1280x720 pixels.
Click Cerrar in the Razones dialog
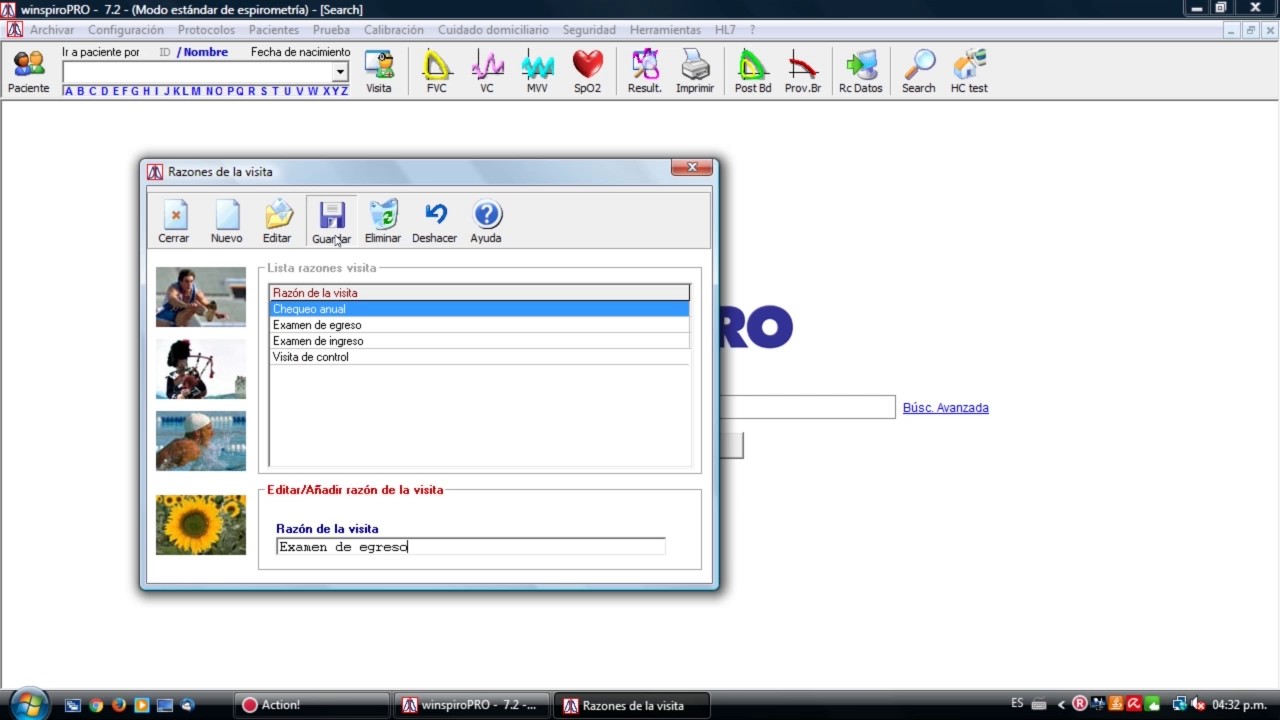point(174,221)
